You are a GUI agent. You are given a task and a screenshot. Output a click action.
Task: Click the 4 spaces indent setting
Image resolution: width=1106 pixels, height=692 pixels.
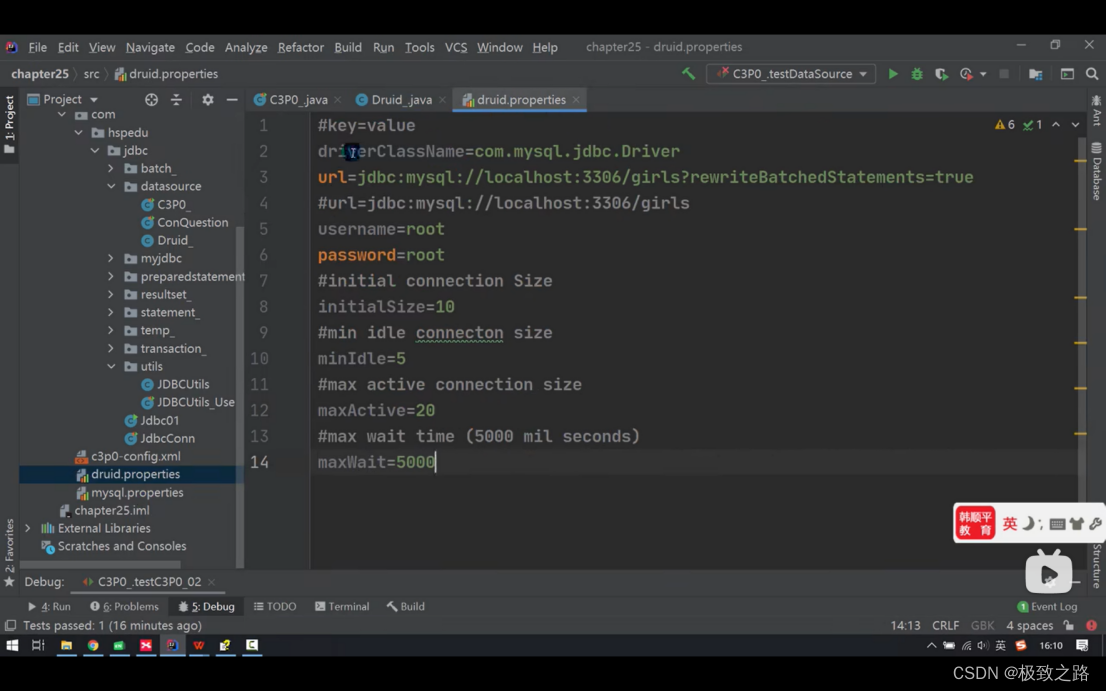(1029, 626)
